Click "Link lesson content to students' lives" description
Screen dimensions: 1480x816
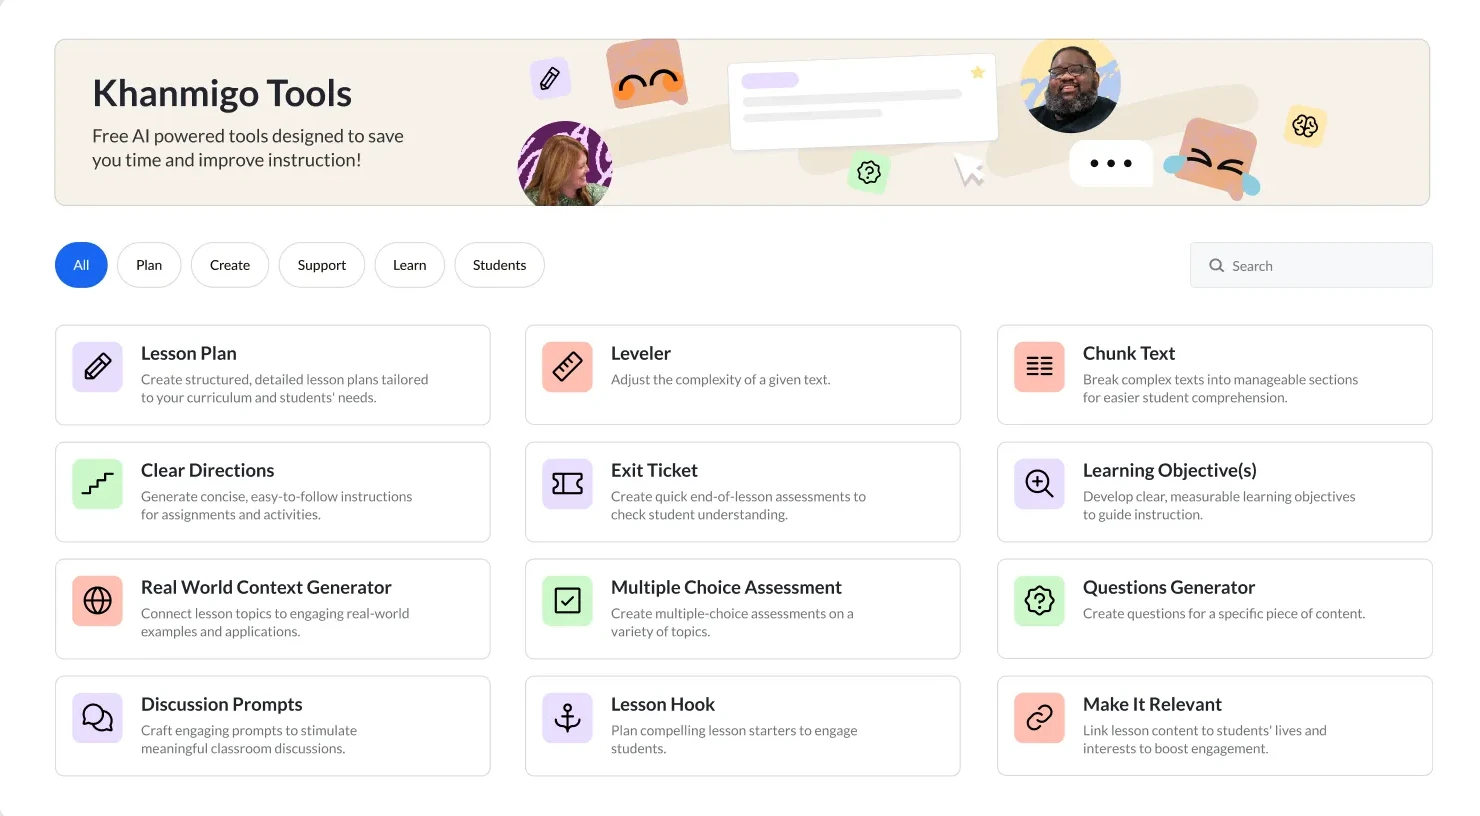click(x=1205, y=739)
